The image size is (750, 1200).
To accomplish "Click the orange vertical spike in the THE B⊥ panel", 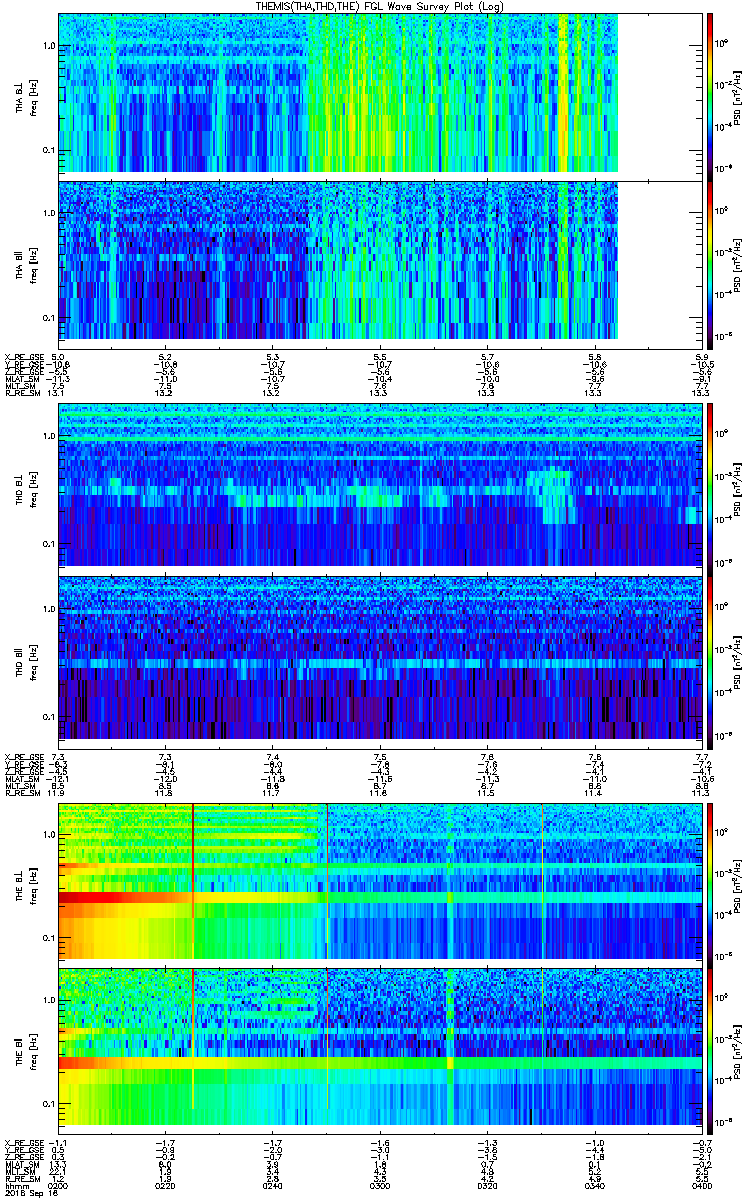I will pos(542,880).
